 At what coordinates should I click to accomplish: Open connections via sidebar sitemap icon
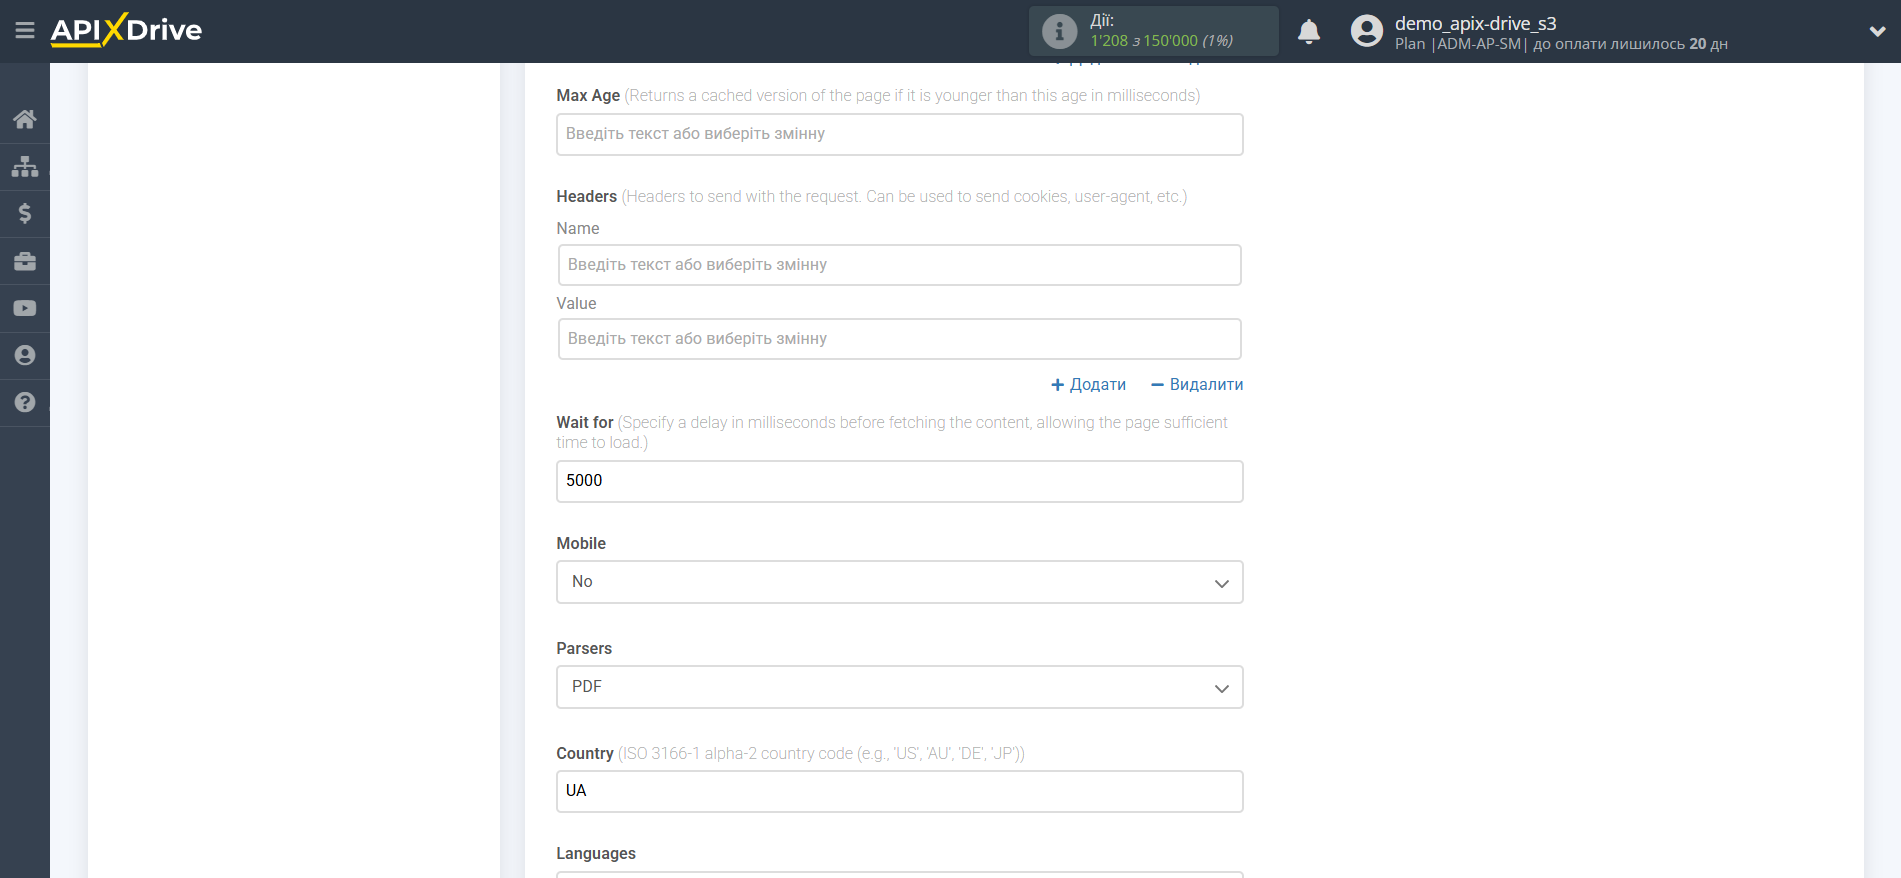pyautogui.click(x=25, y=166)
